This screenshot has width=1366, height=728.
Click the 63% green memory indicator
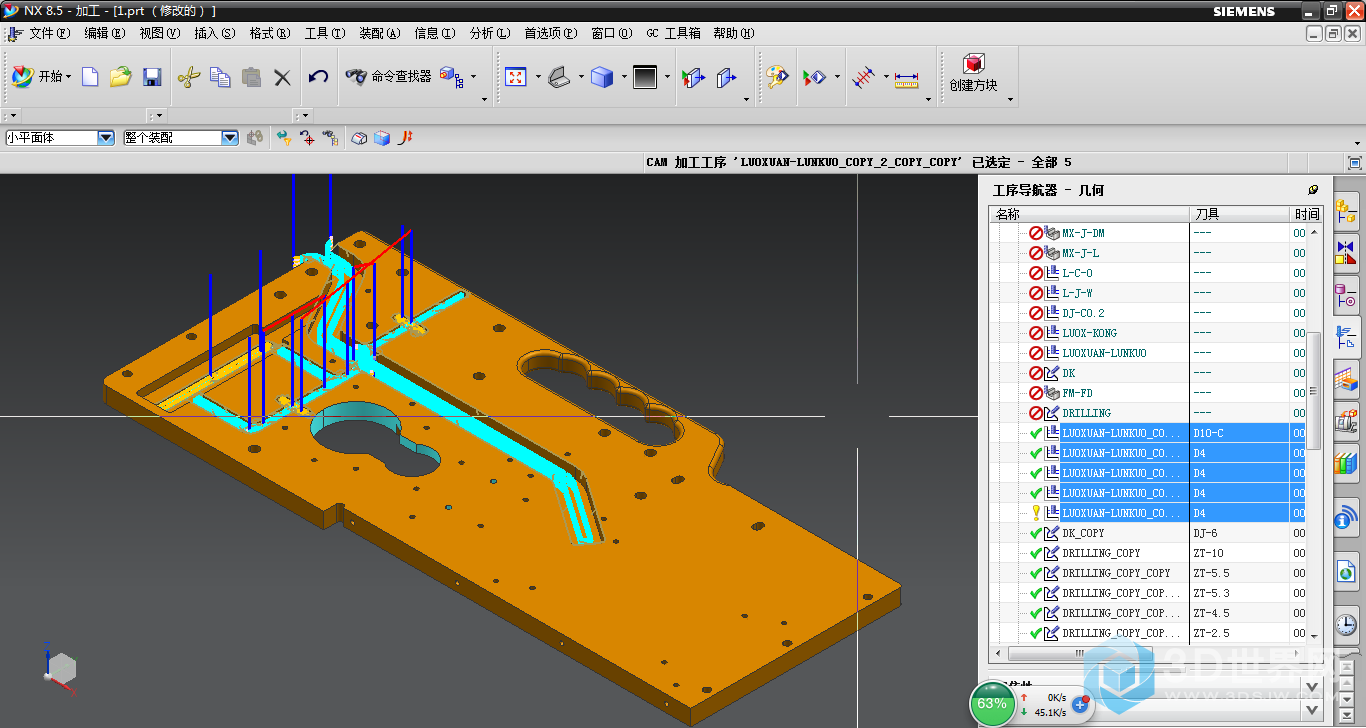coord(992,703)
